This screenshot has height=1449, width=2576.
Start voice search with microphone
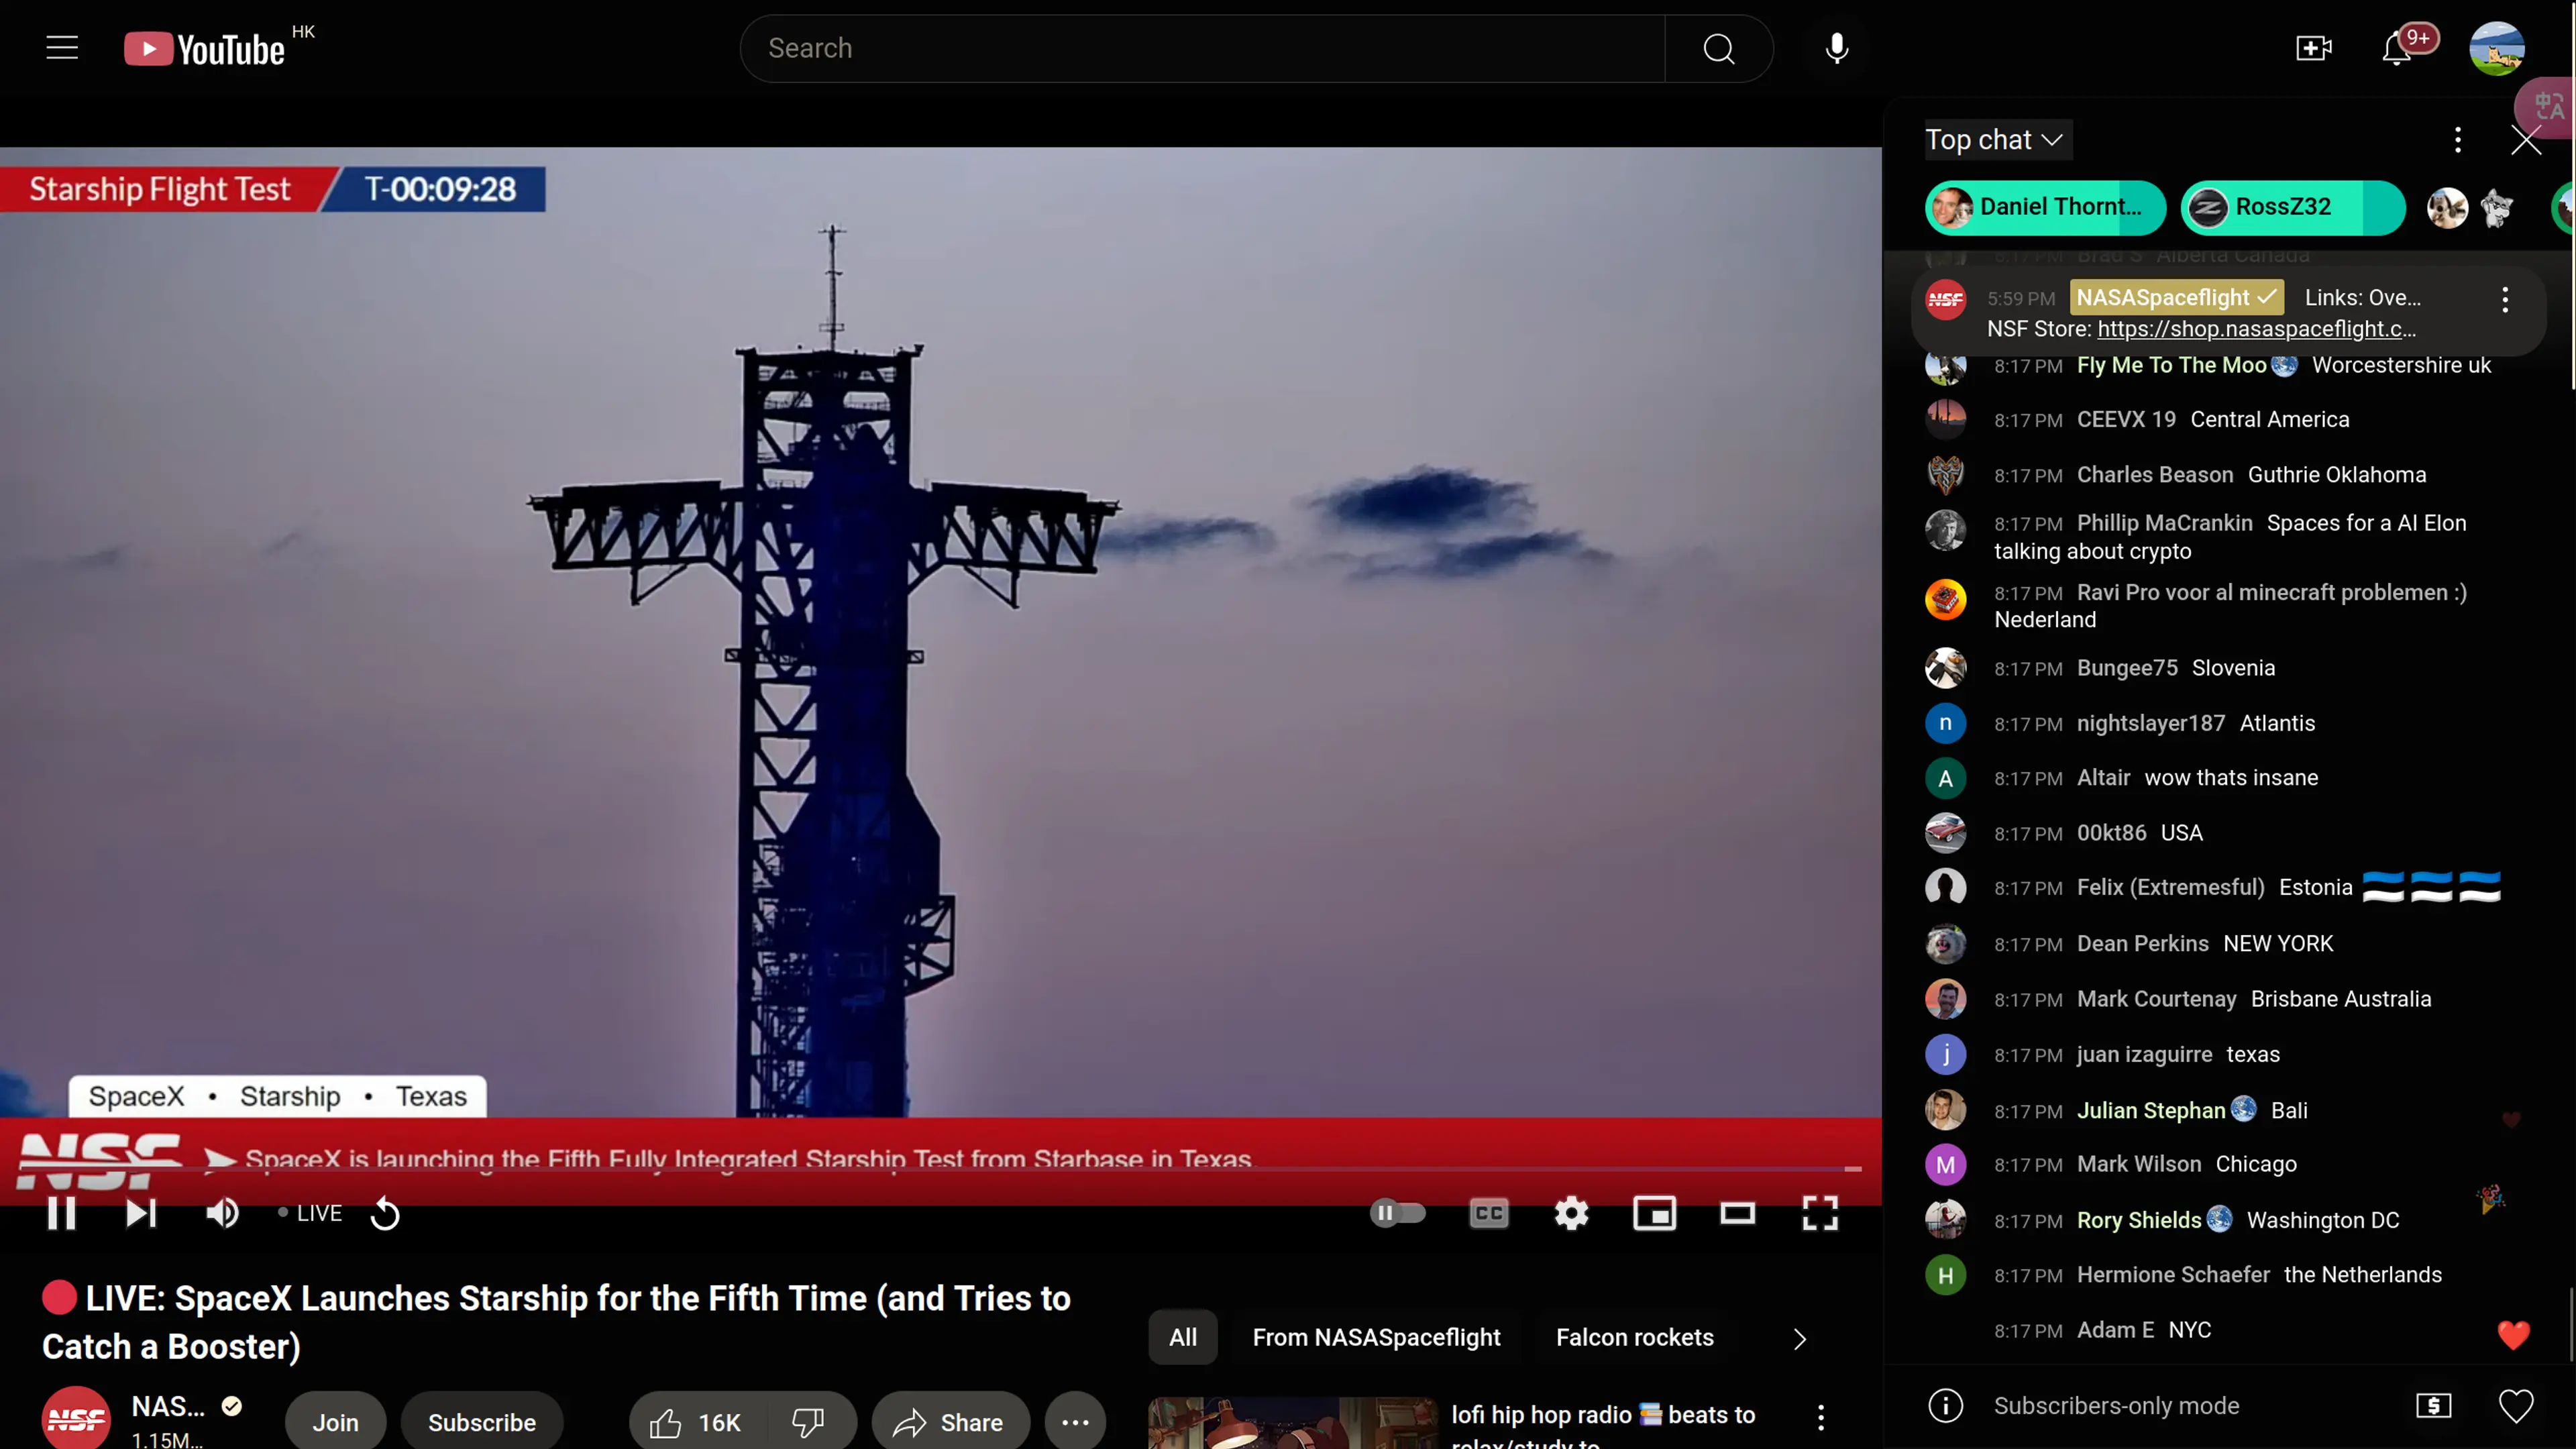(x=1837, y=48)
